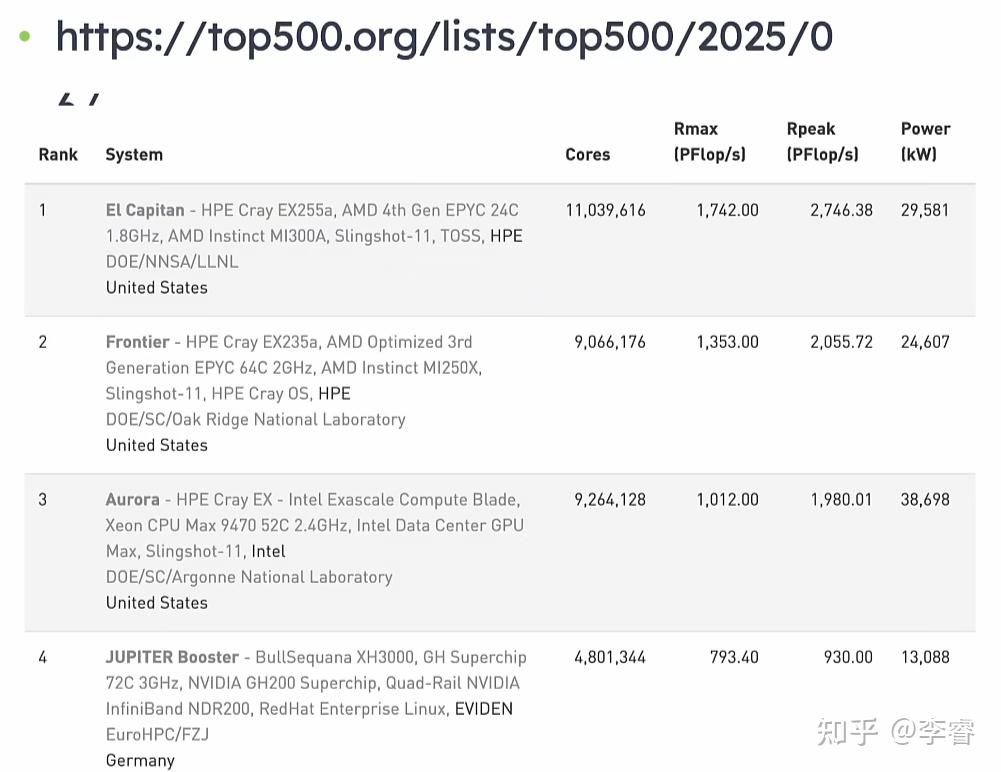Select the Aurora system name link
This screenshot has width=1001, height=772.
(132, 499)
